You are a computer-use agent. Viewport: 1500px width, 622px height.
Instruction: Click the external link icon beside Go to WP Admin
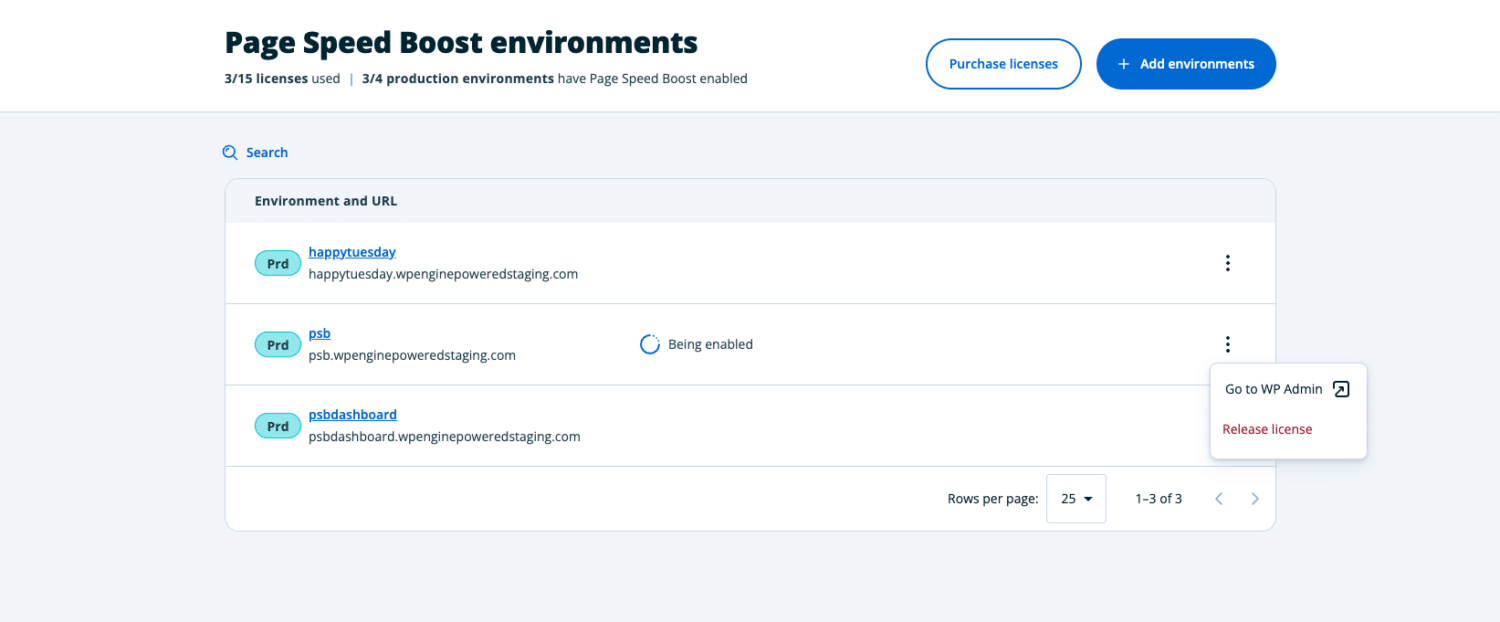pyautogui.click(x=1341, y=388)
